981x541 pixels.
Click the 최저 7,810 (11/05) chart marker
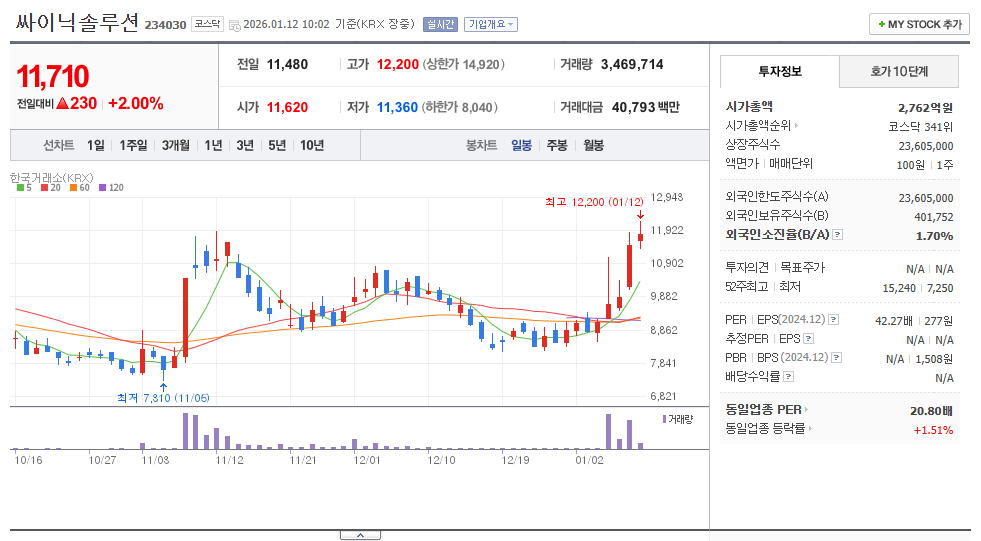coord(163,398)
